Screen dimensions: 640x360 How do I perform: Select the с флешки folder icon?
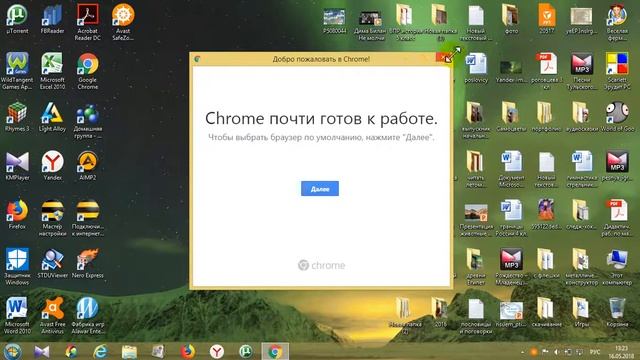(546, 263)
